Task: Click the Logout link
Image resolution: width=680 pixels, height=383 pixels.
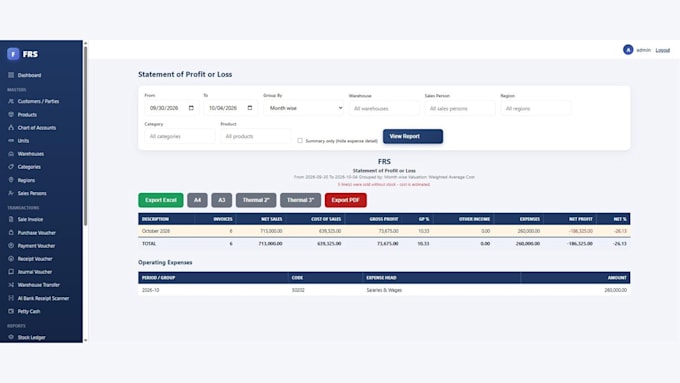Action: pos(663,50)
